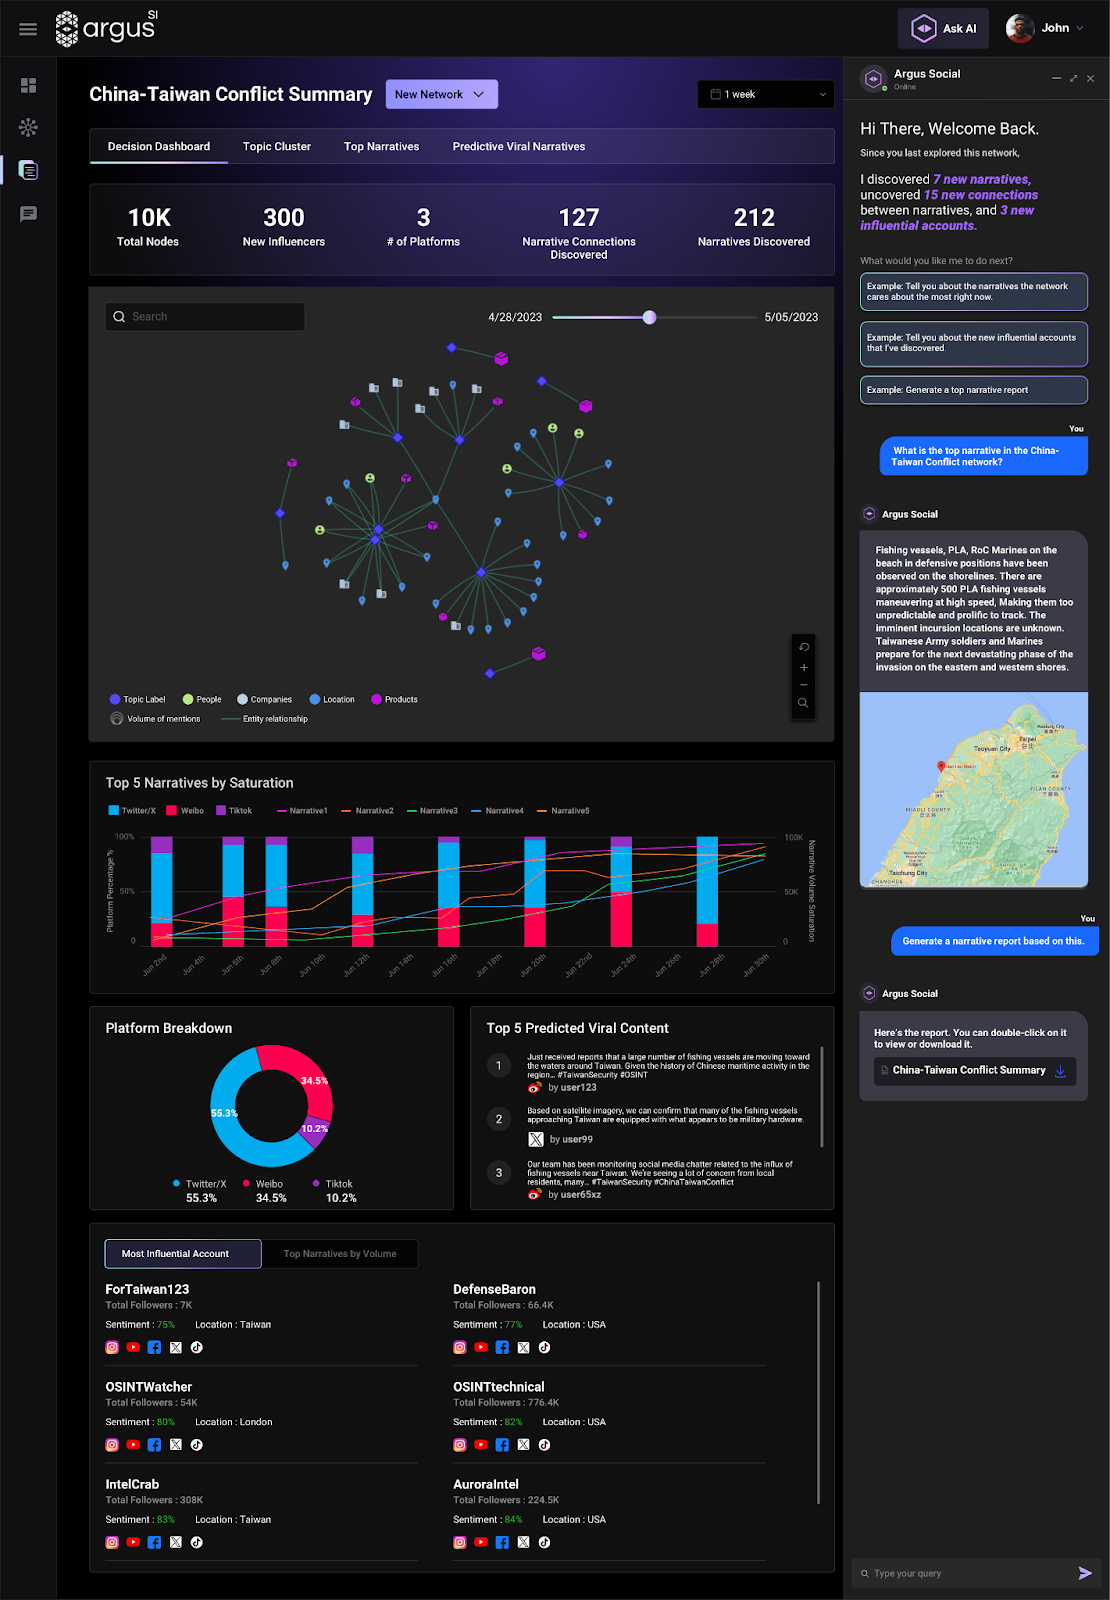Zoom out of the network graph

[803, 685]
